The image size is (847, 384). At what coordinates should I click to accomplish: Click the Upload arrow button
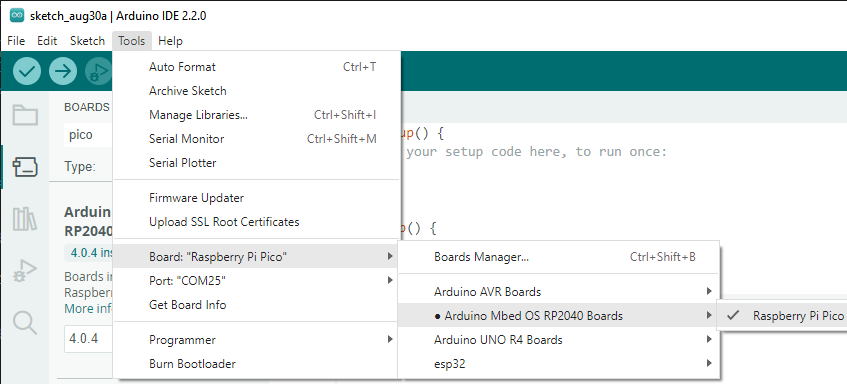tap(63, 71)
